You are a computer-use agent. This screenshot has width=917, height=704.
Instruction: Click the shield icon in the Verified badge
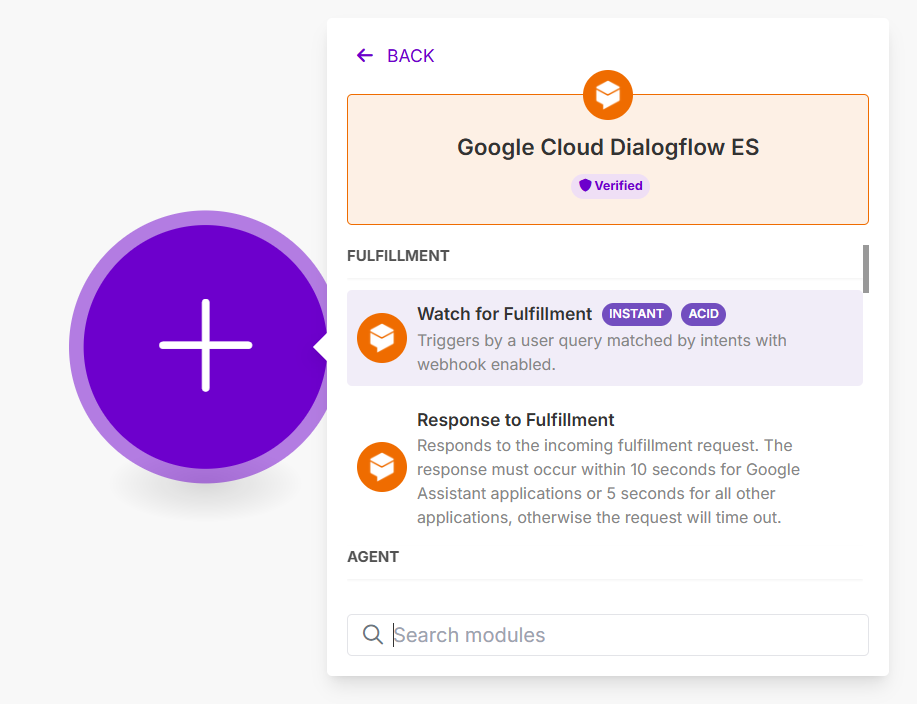585,186
